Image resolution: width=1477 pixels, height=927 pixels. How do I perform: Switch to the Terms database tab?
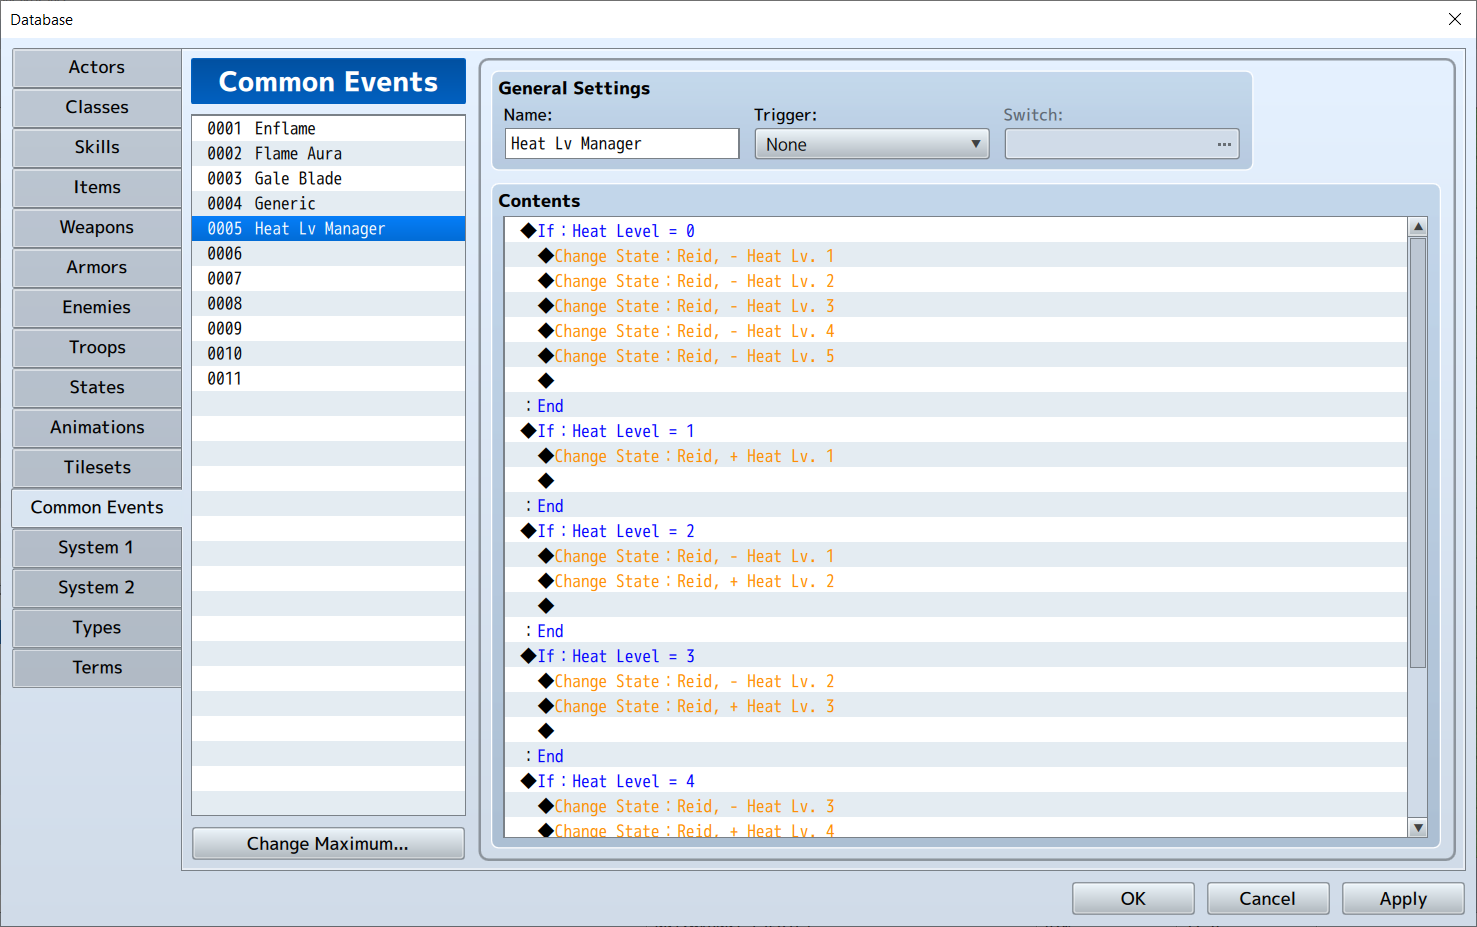[x=96, y=667]
